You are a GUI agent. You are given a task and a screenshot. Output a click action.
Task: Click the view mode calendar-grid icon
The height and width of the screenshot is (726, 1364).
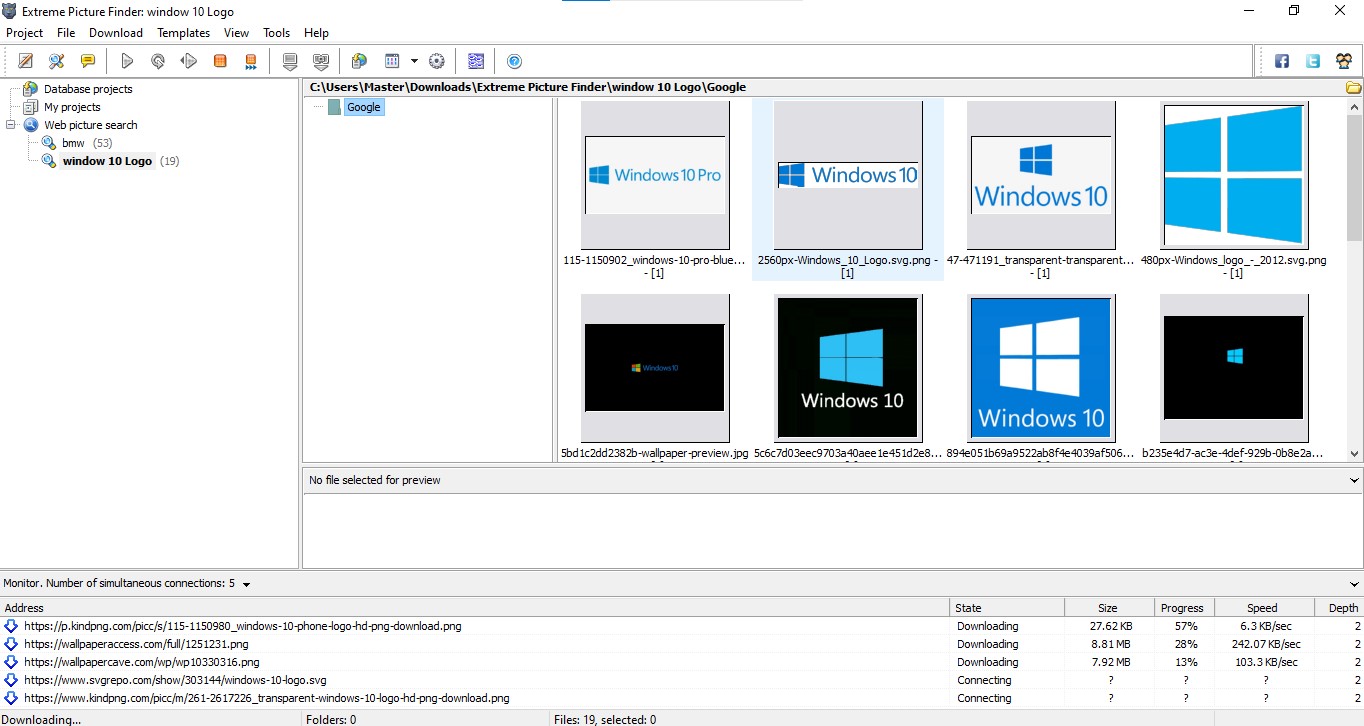(392, 61)
